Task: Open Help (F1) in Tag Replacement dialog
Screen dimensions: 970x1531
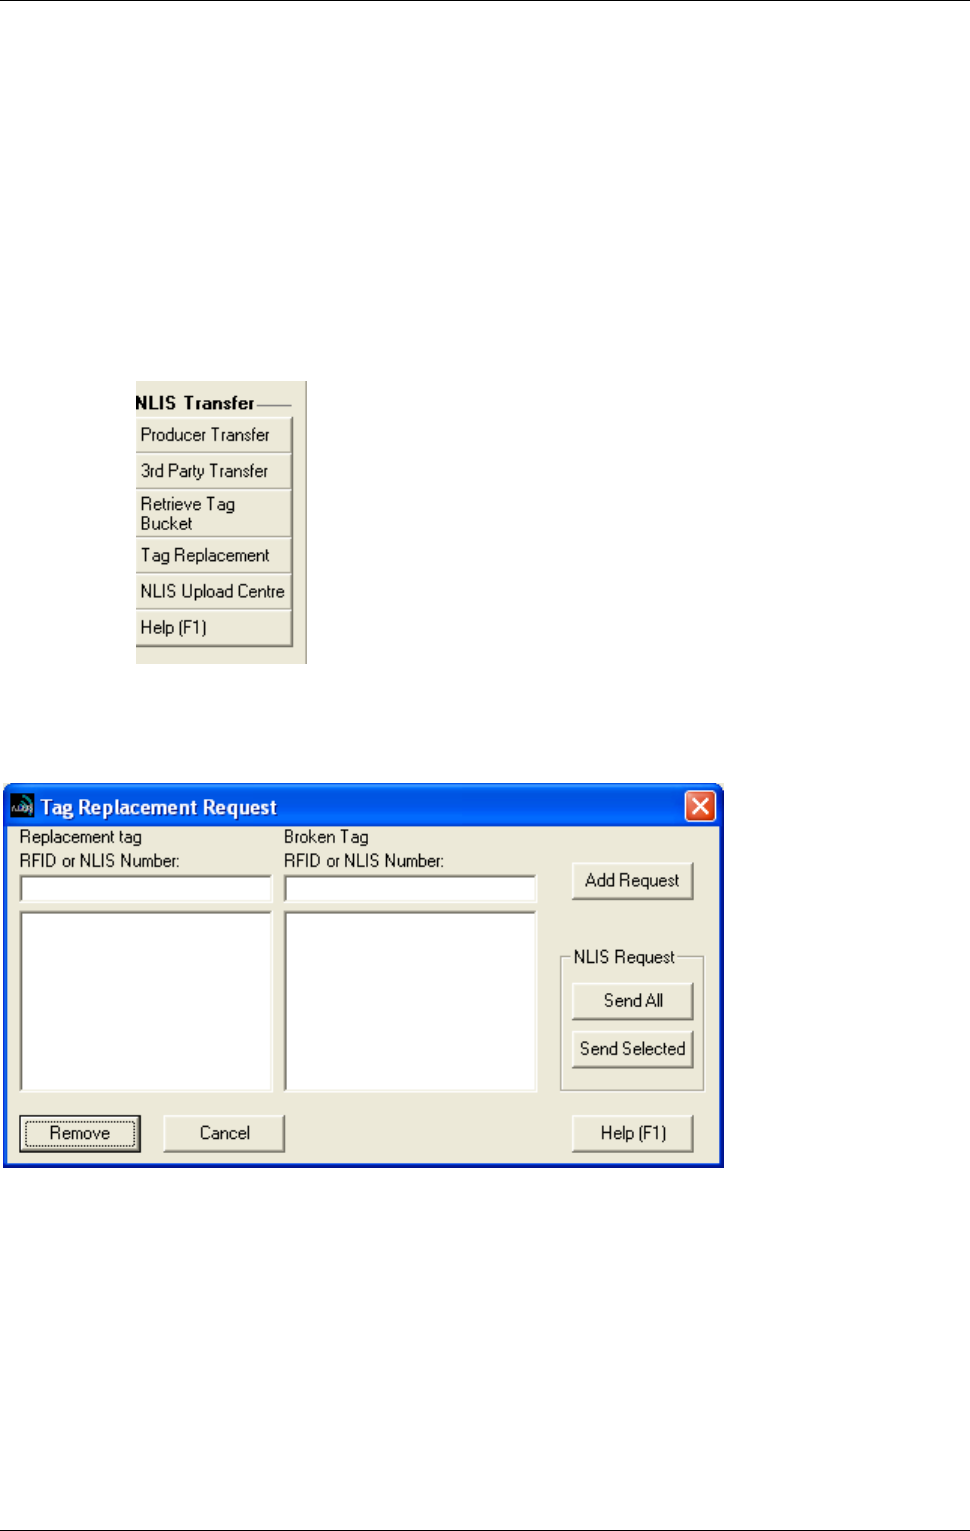Action: coord(632,1133)
